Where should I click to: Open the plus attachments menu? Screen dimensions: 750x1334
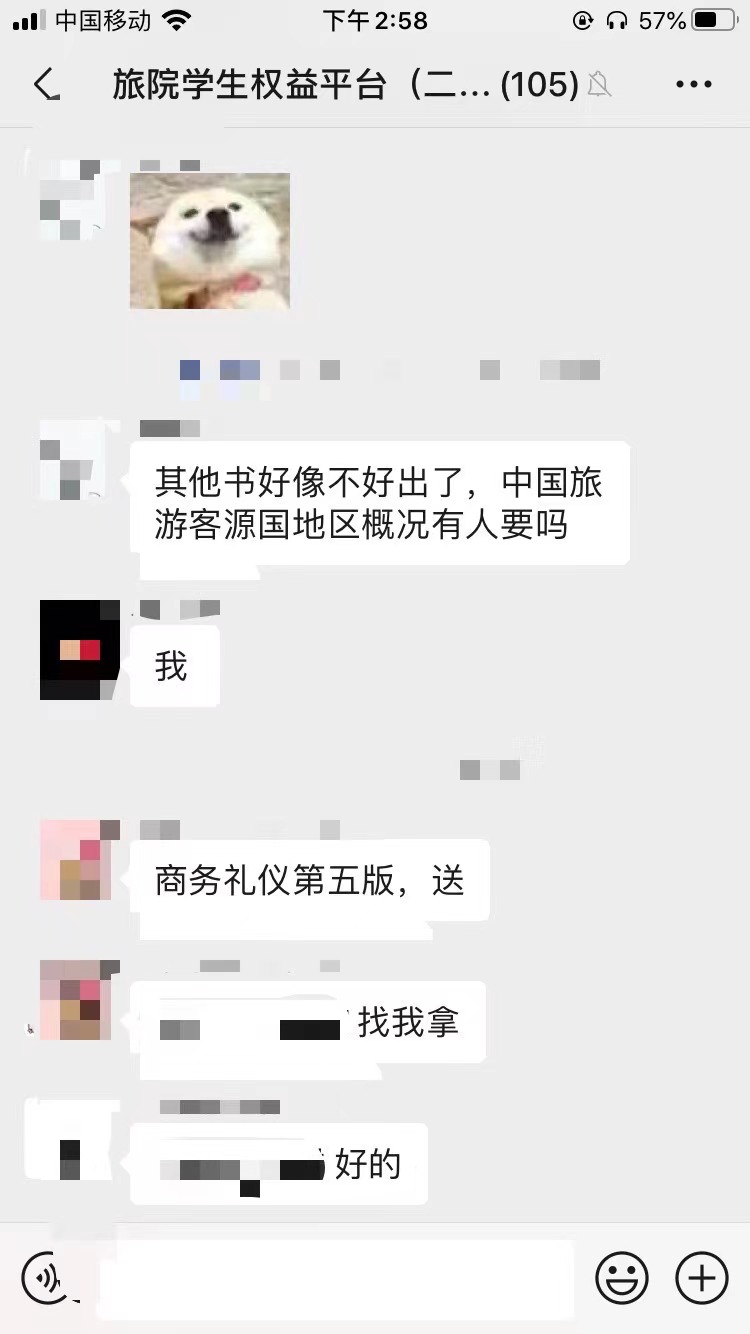(702, 1278)
